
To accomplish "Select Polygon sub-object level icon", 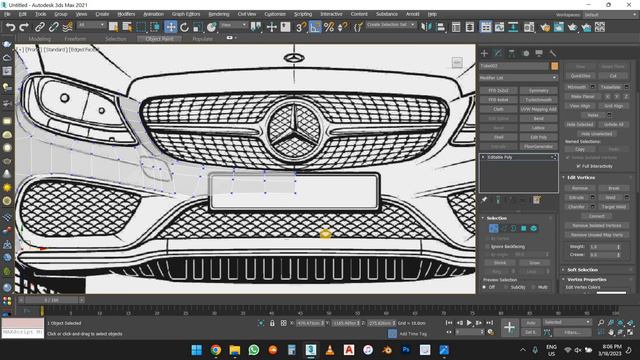I will 524,228.
